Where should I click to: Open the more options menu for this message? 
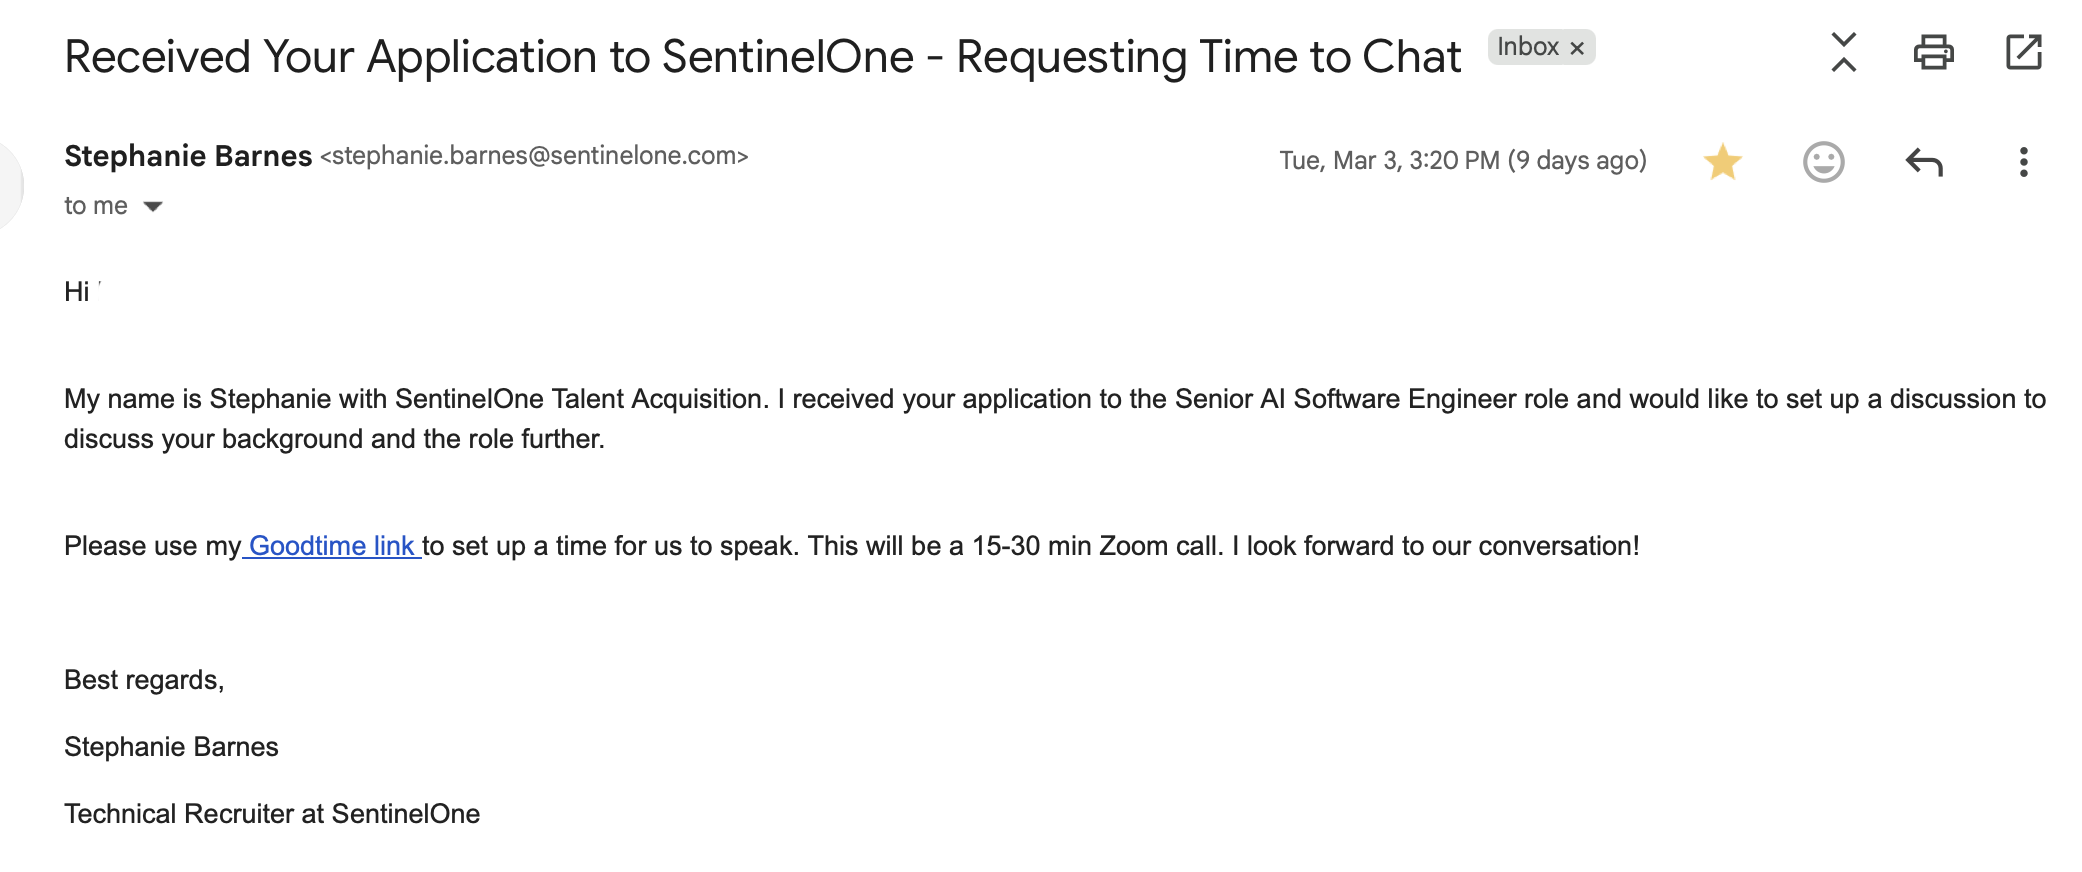point(2024,160)
